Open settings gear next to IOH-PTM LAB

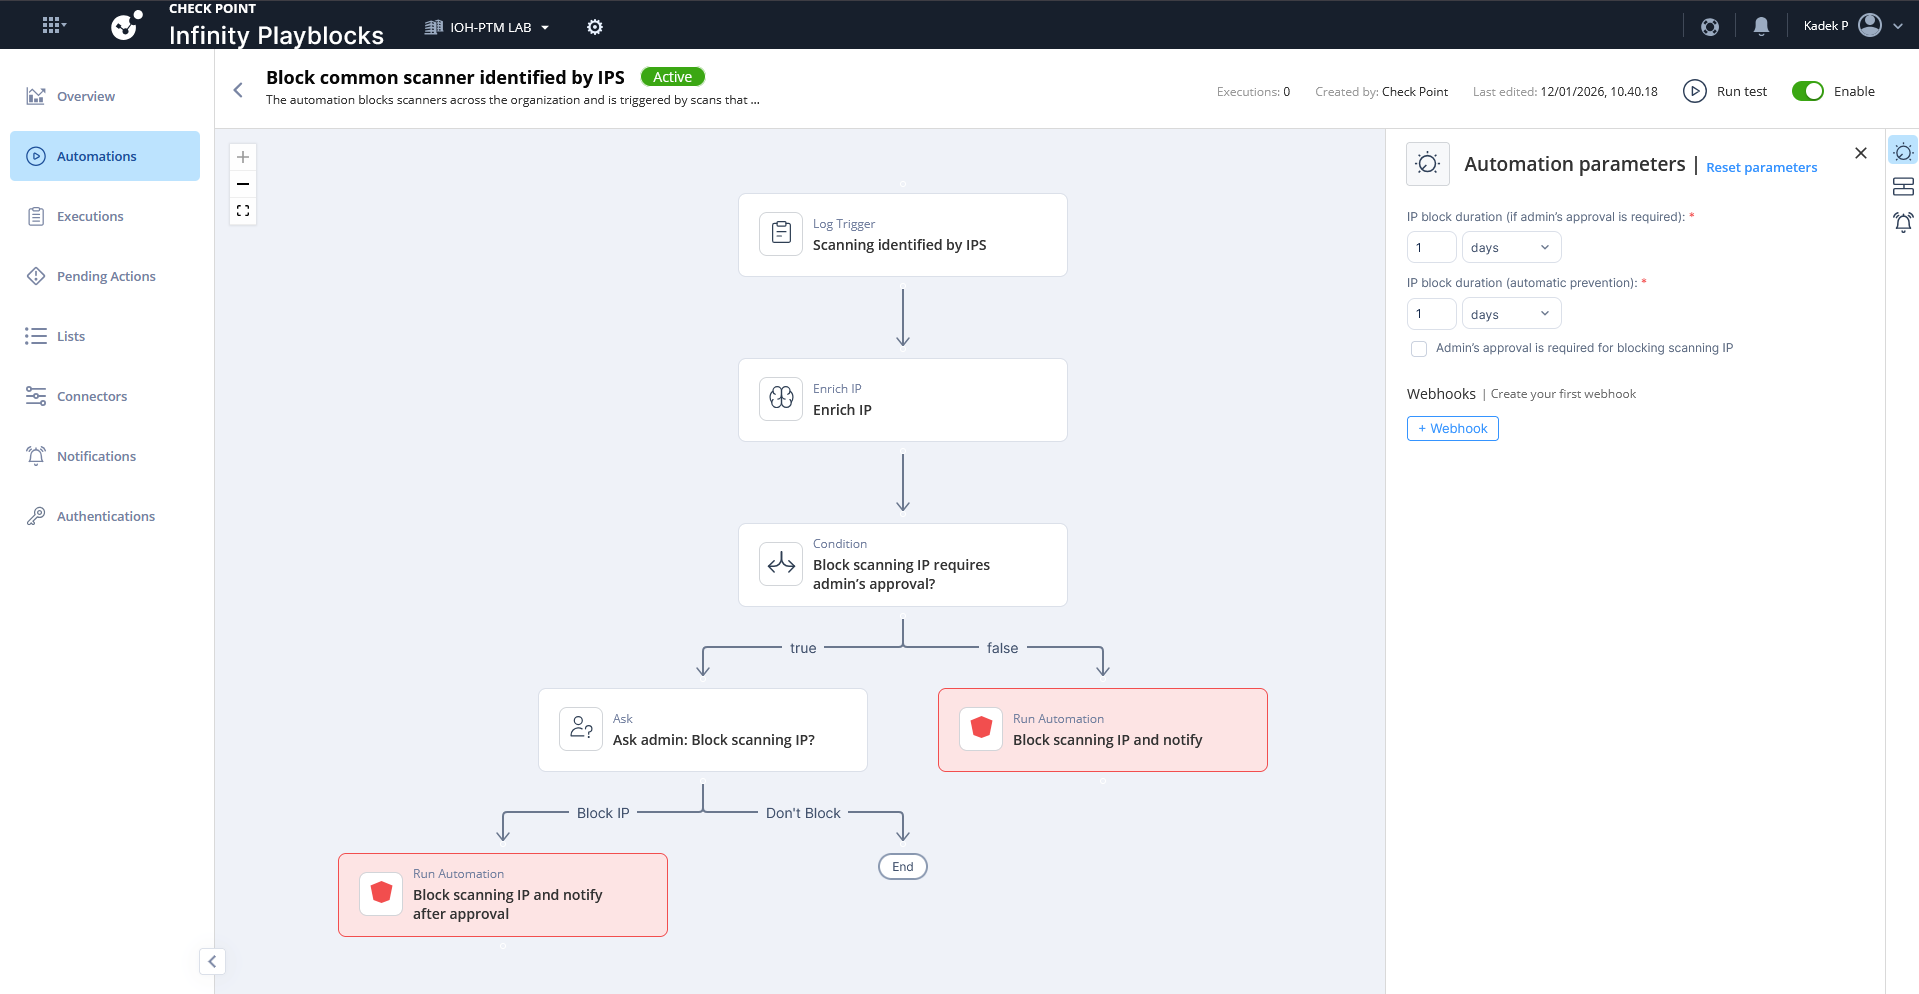595,27
